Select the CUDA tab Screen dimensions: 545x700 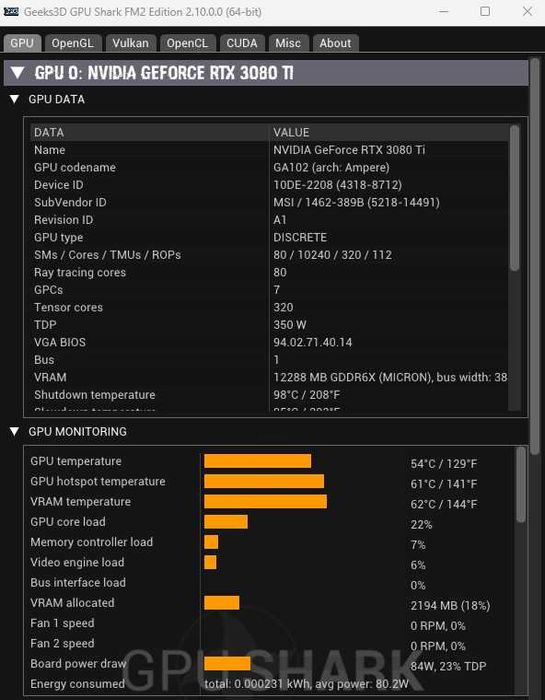[241, 43]
